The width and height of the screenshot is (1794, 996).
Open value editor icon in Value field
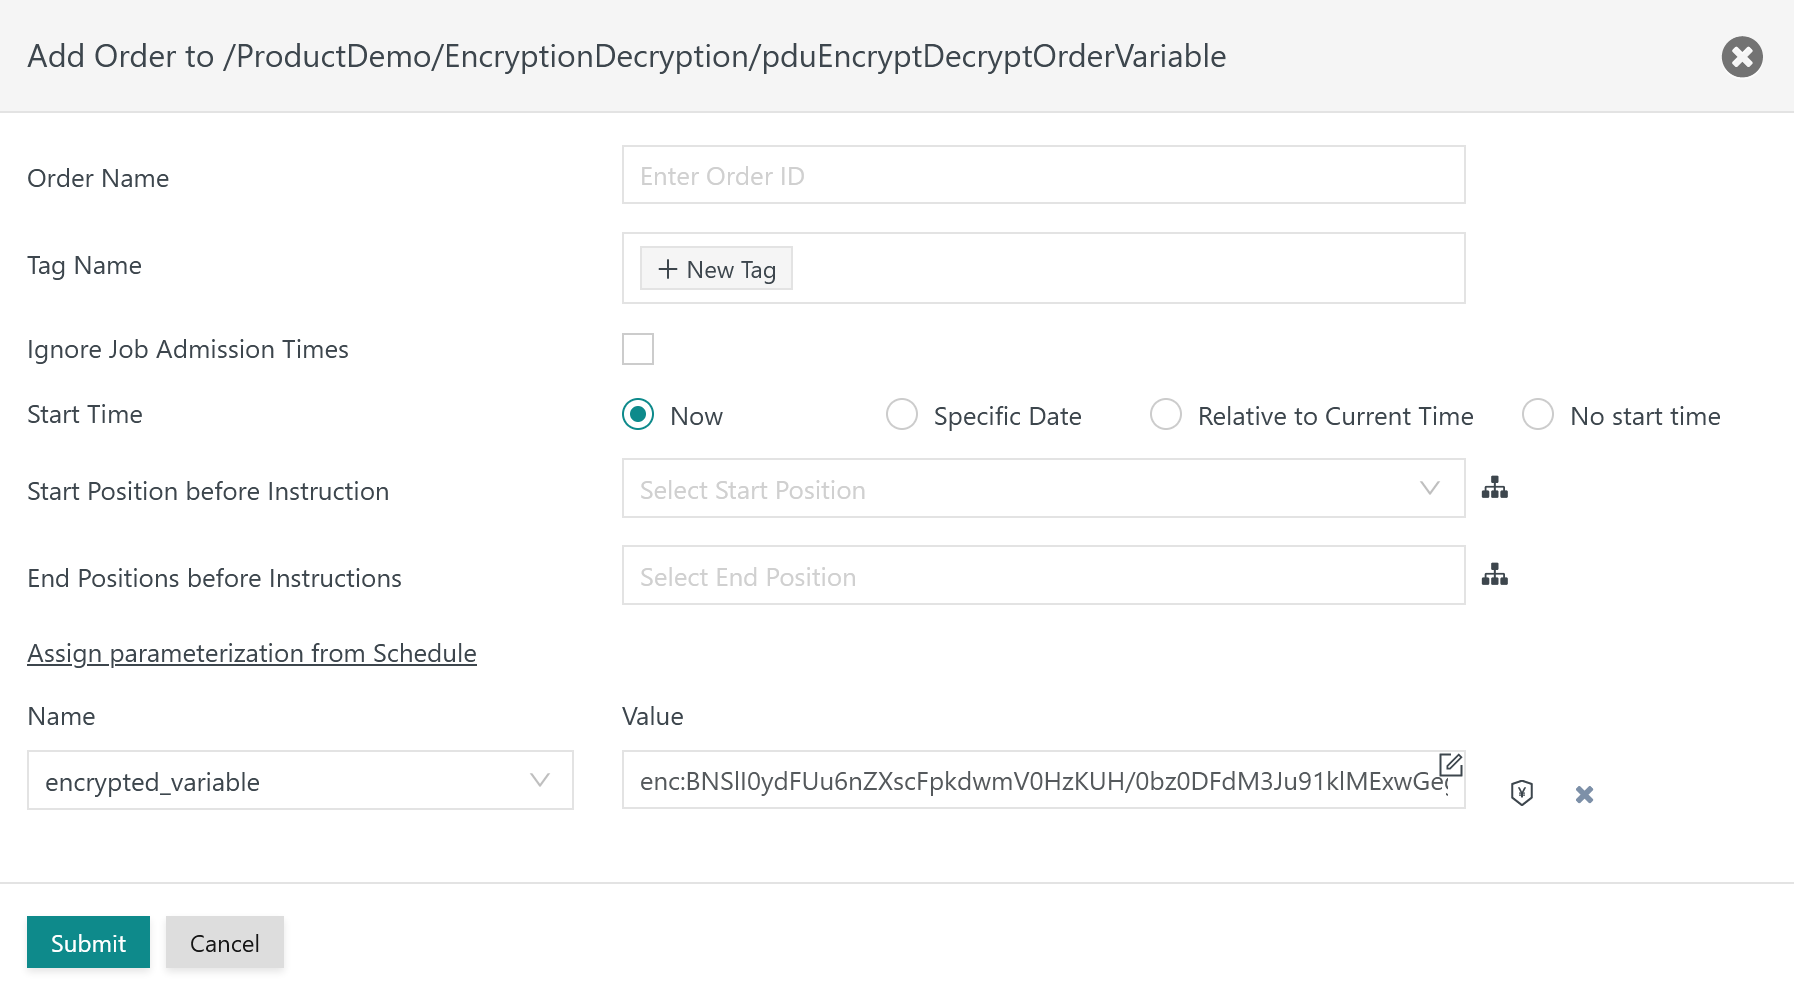coord(1450,765)
